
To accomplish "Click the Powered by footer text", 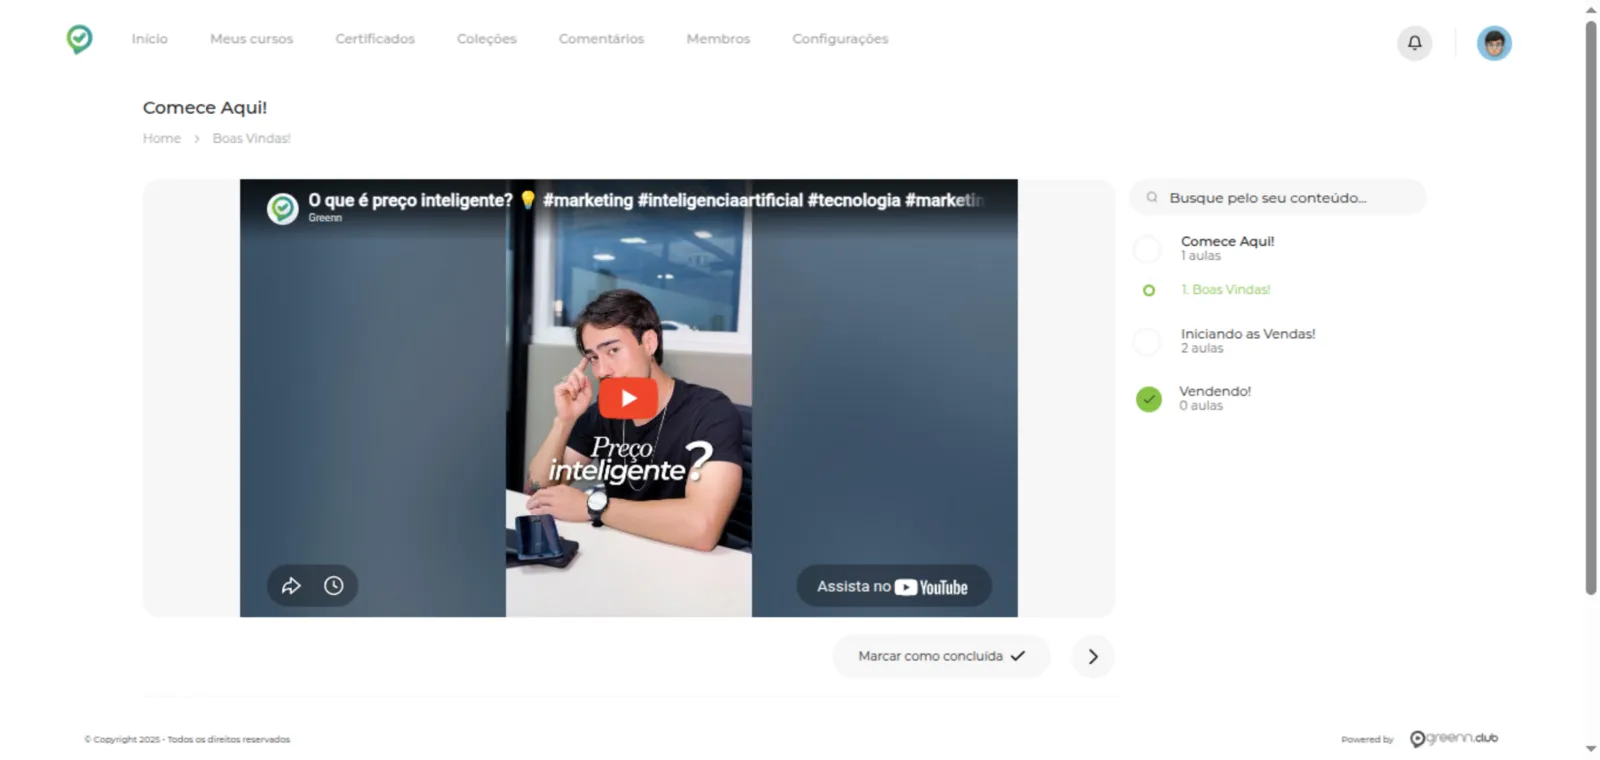I will coord(1367,740).
